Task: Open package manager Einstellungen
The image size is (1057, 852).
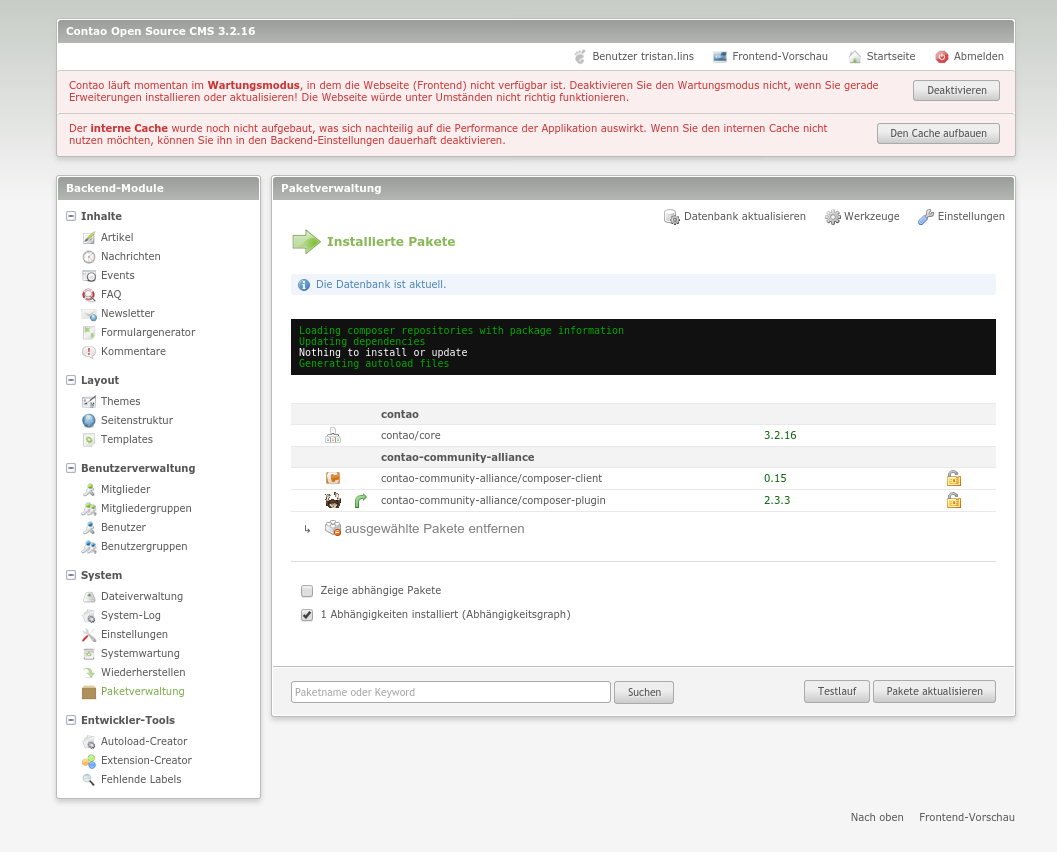Action: click(x=961, y=216)
